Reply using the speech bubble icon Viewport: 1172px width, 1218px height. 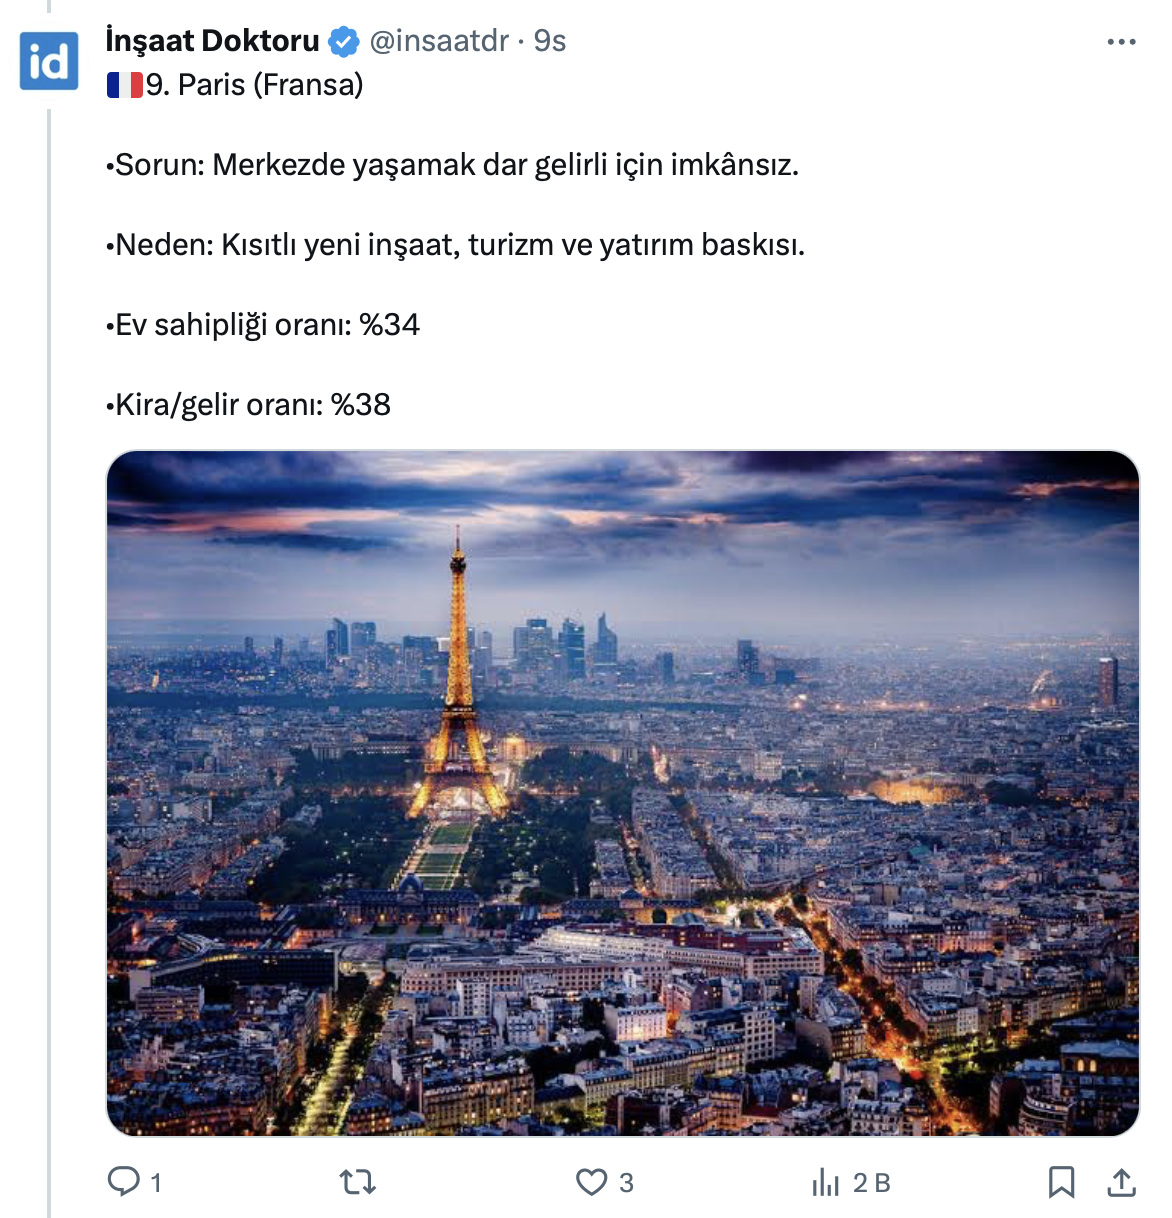[124, 1182]
